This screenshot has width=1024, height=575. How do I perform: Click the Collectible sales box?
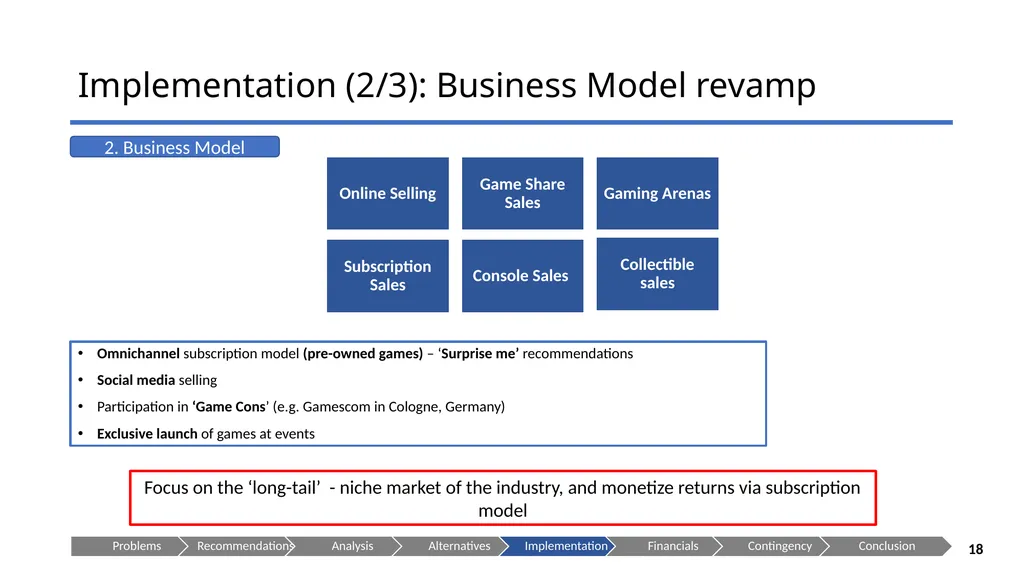coord(657,274)
